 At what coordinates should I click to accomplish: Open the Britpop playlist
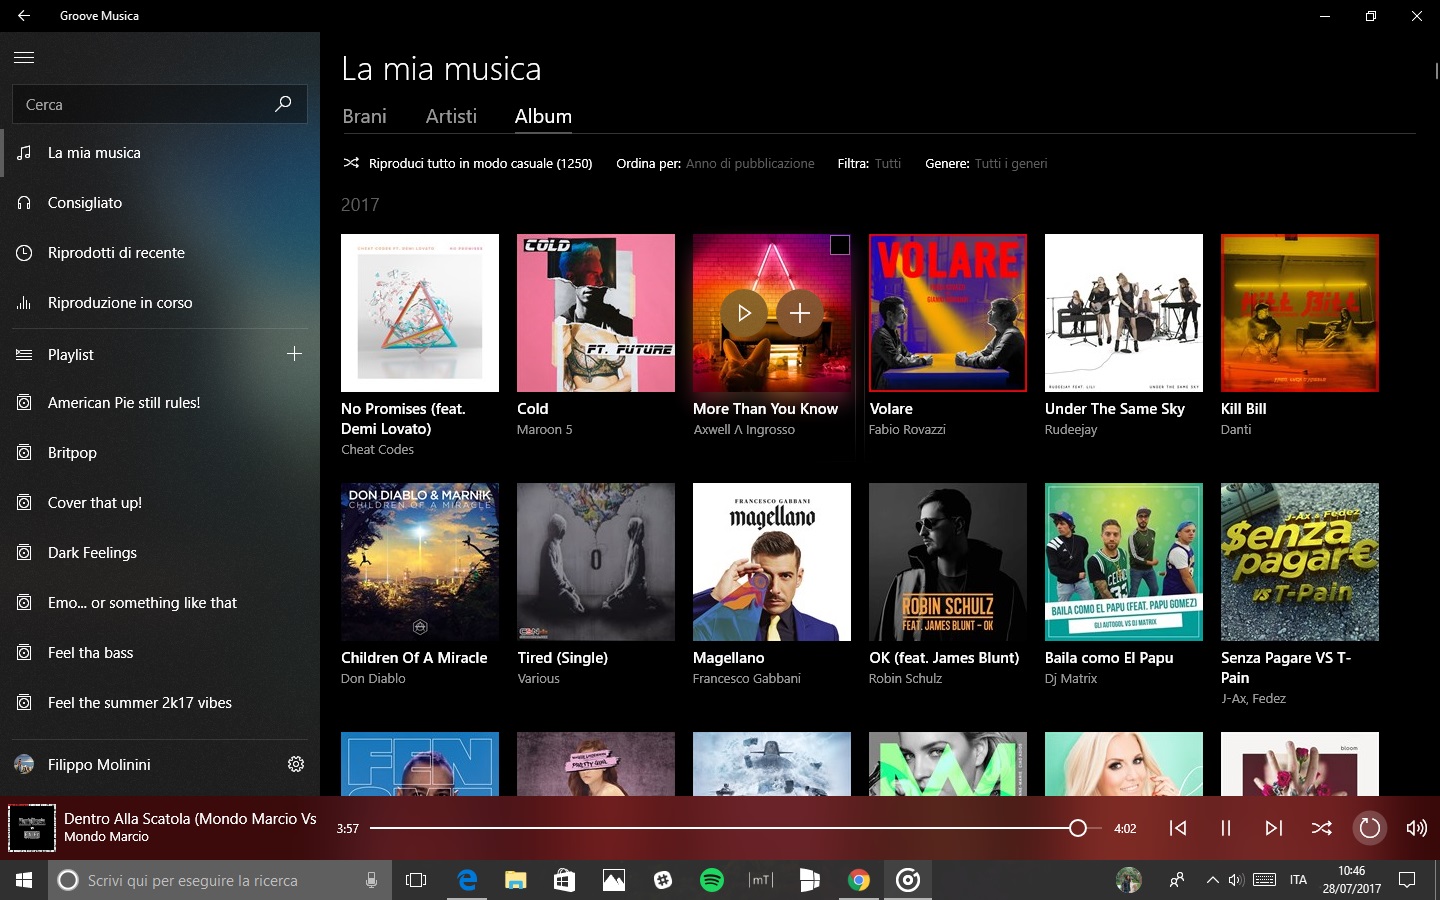coord(160,453)
